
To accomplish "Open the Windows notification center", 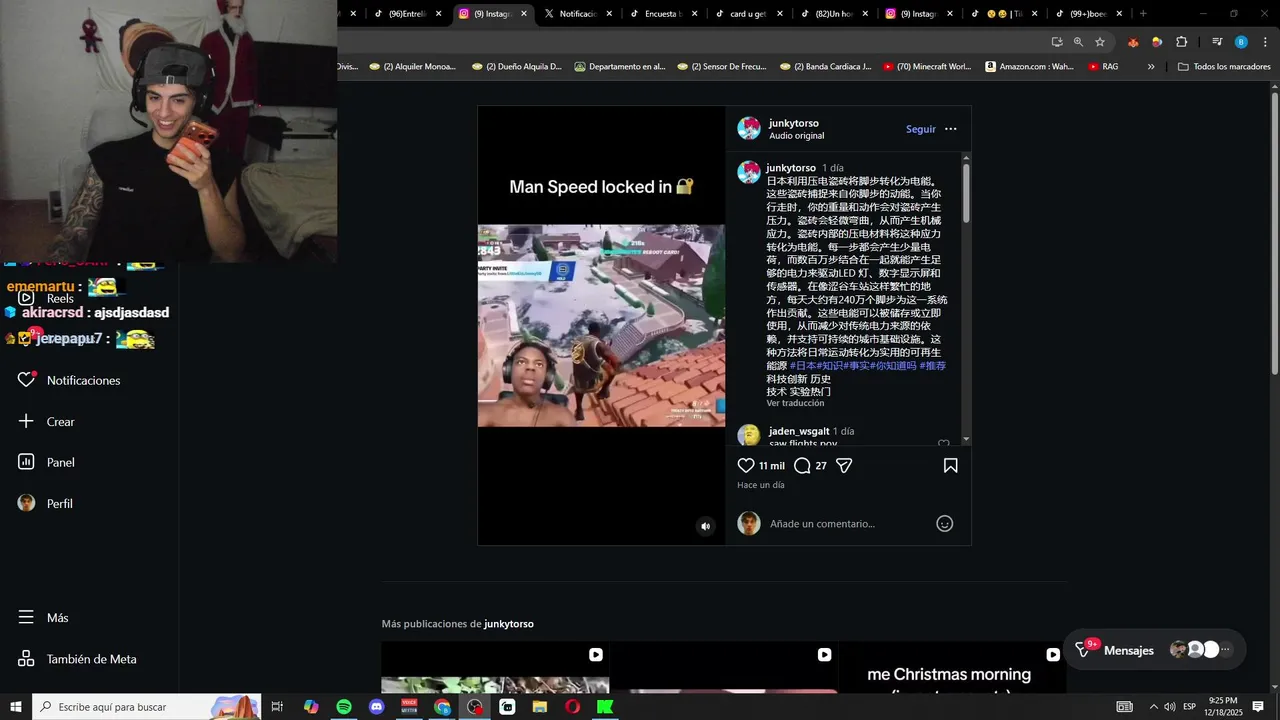I will click(x=1258, y=707).
